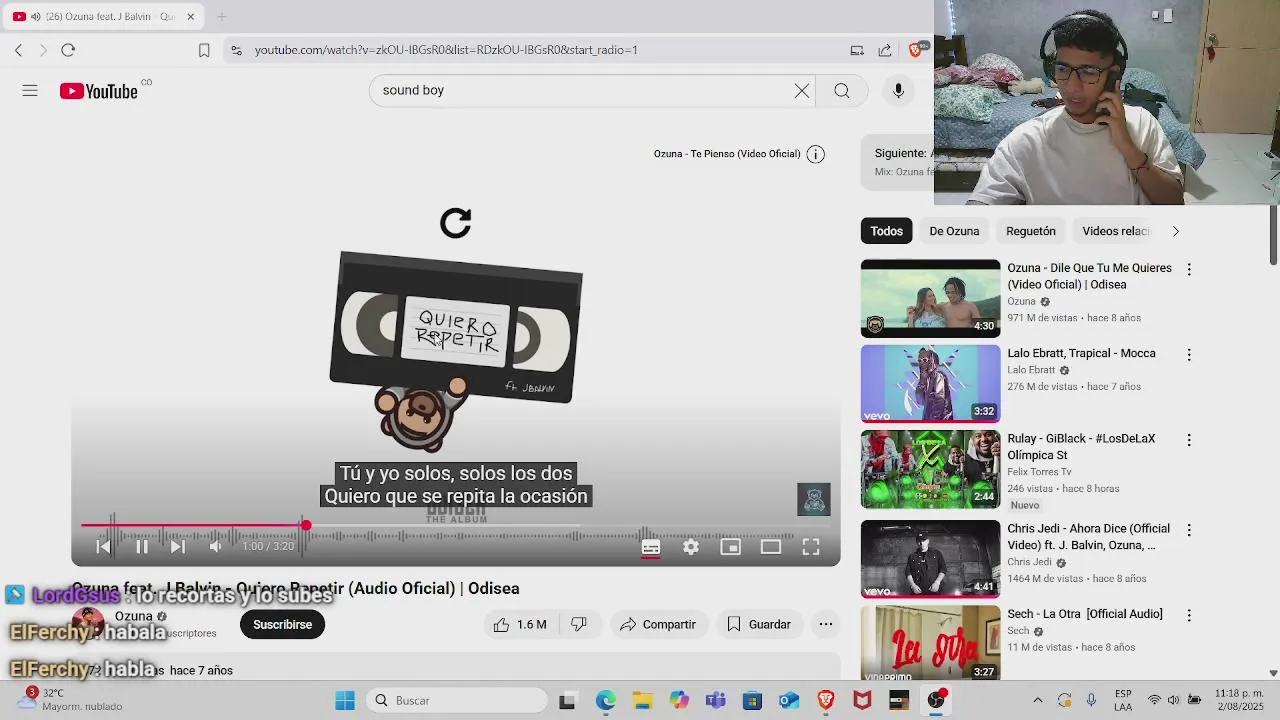The width and height of the screenshot is (1280, 720).
Task: Click share icon in address bar
Action: 885,50
